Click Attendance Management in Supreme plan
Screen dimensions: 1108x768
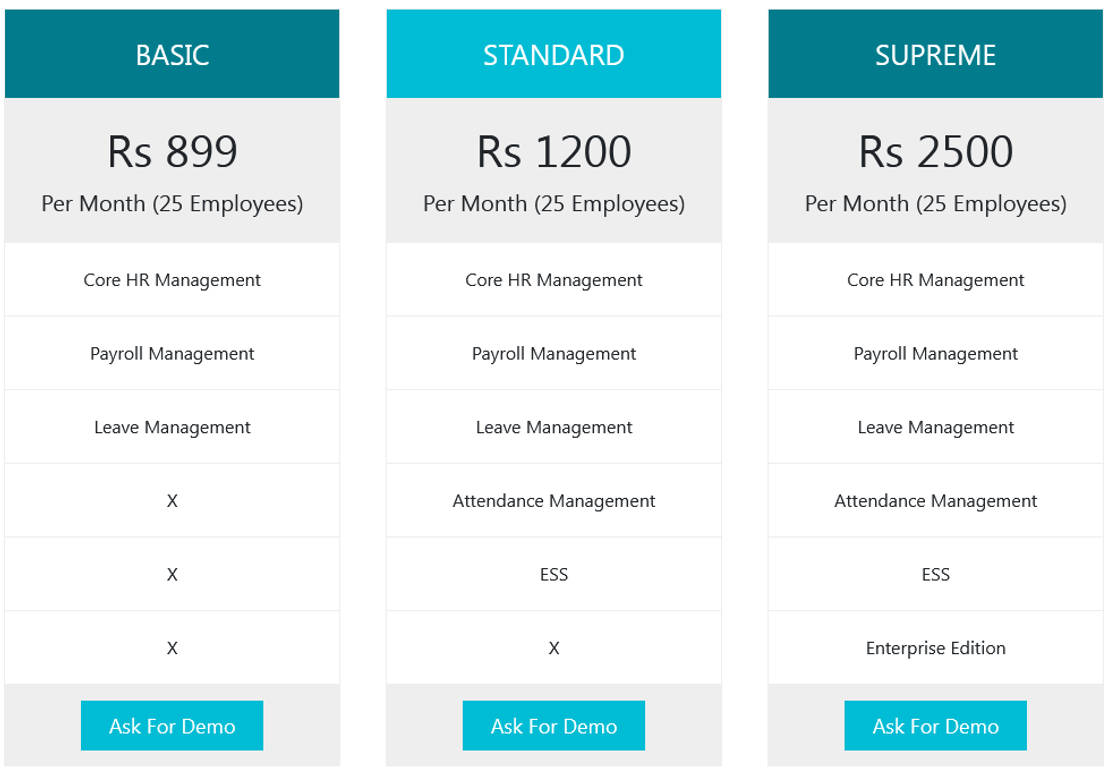pos(935,501)
